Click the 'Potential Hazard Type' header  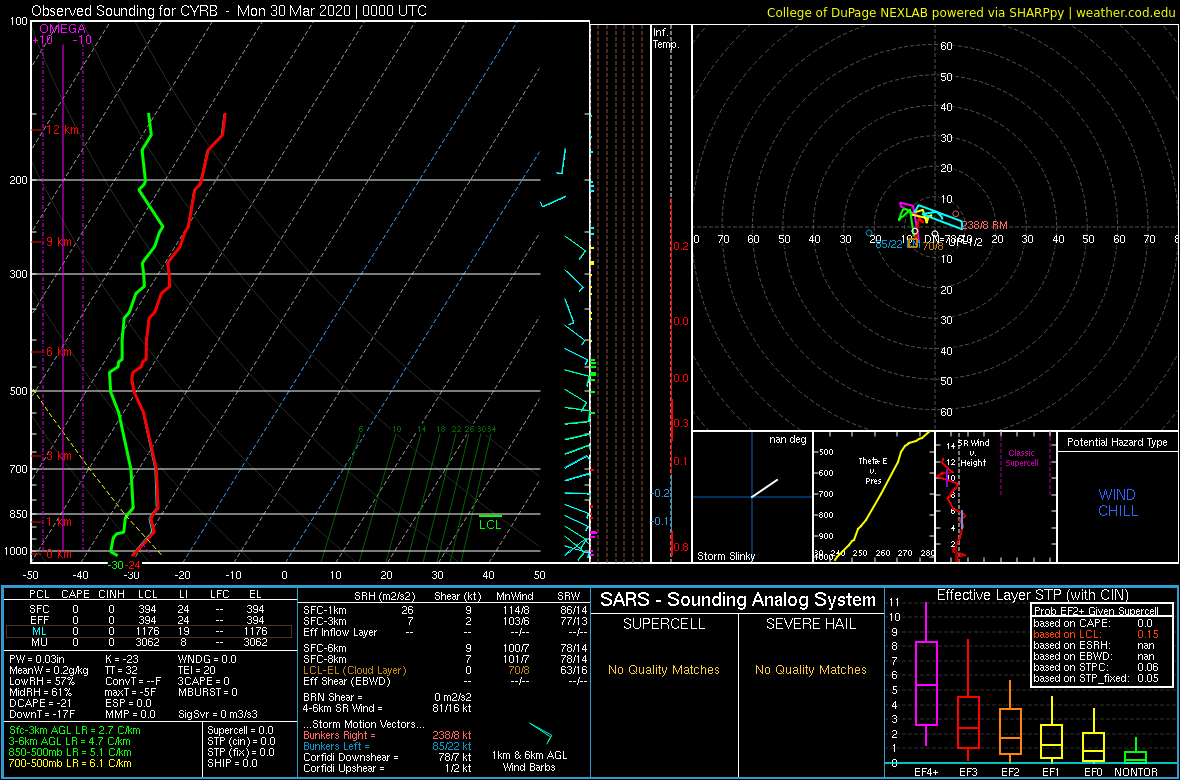(1117, 442)
